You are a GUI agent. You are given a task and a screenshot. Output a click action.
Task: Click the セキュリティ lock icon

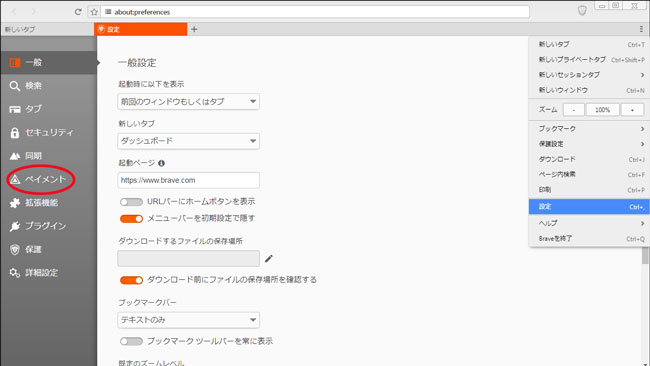click(x=15, y=133)
